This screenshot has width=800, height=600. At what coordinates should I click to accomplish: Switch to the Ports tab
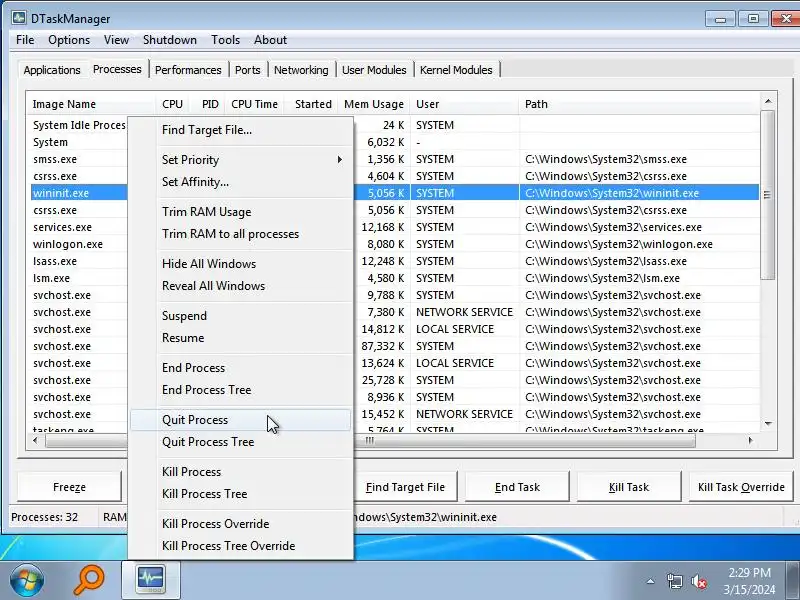click(247, 70)
